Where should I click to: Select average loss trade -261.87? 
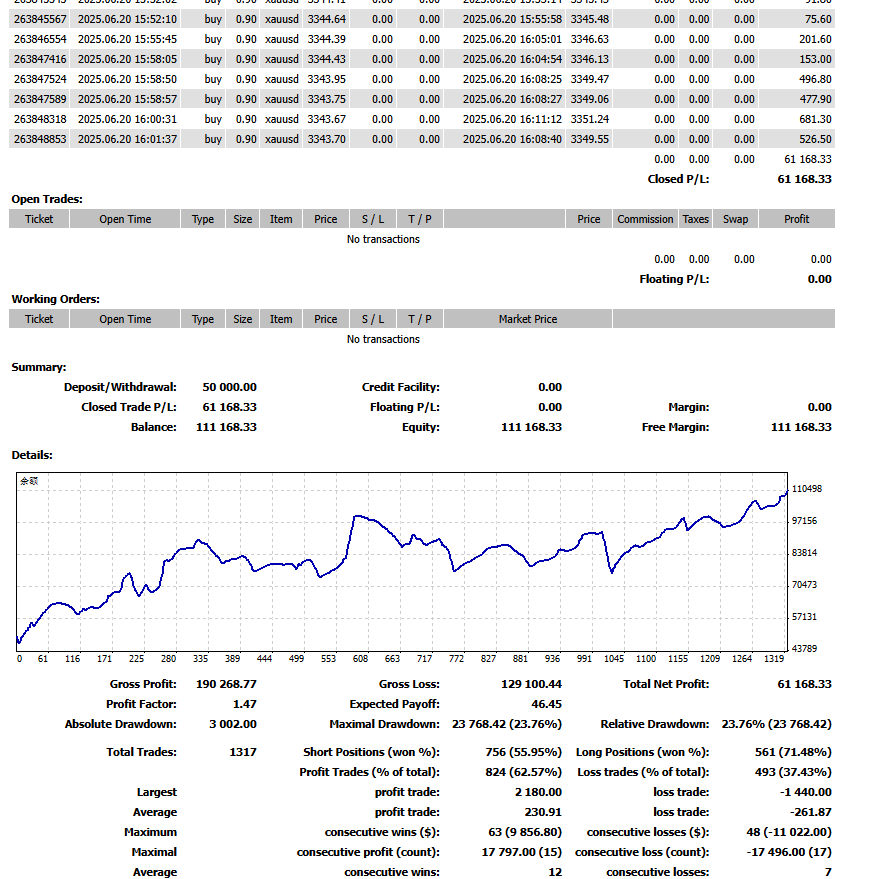coord(810,812)
